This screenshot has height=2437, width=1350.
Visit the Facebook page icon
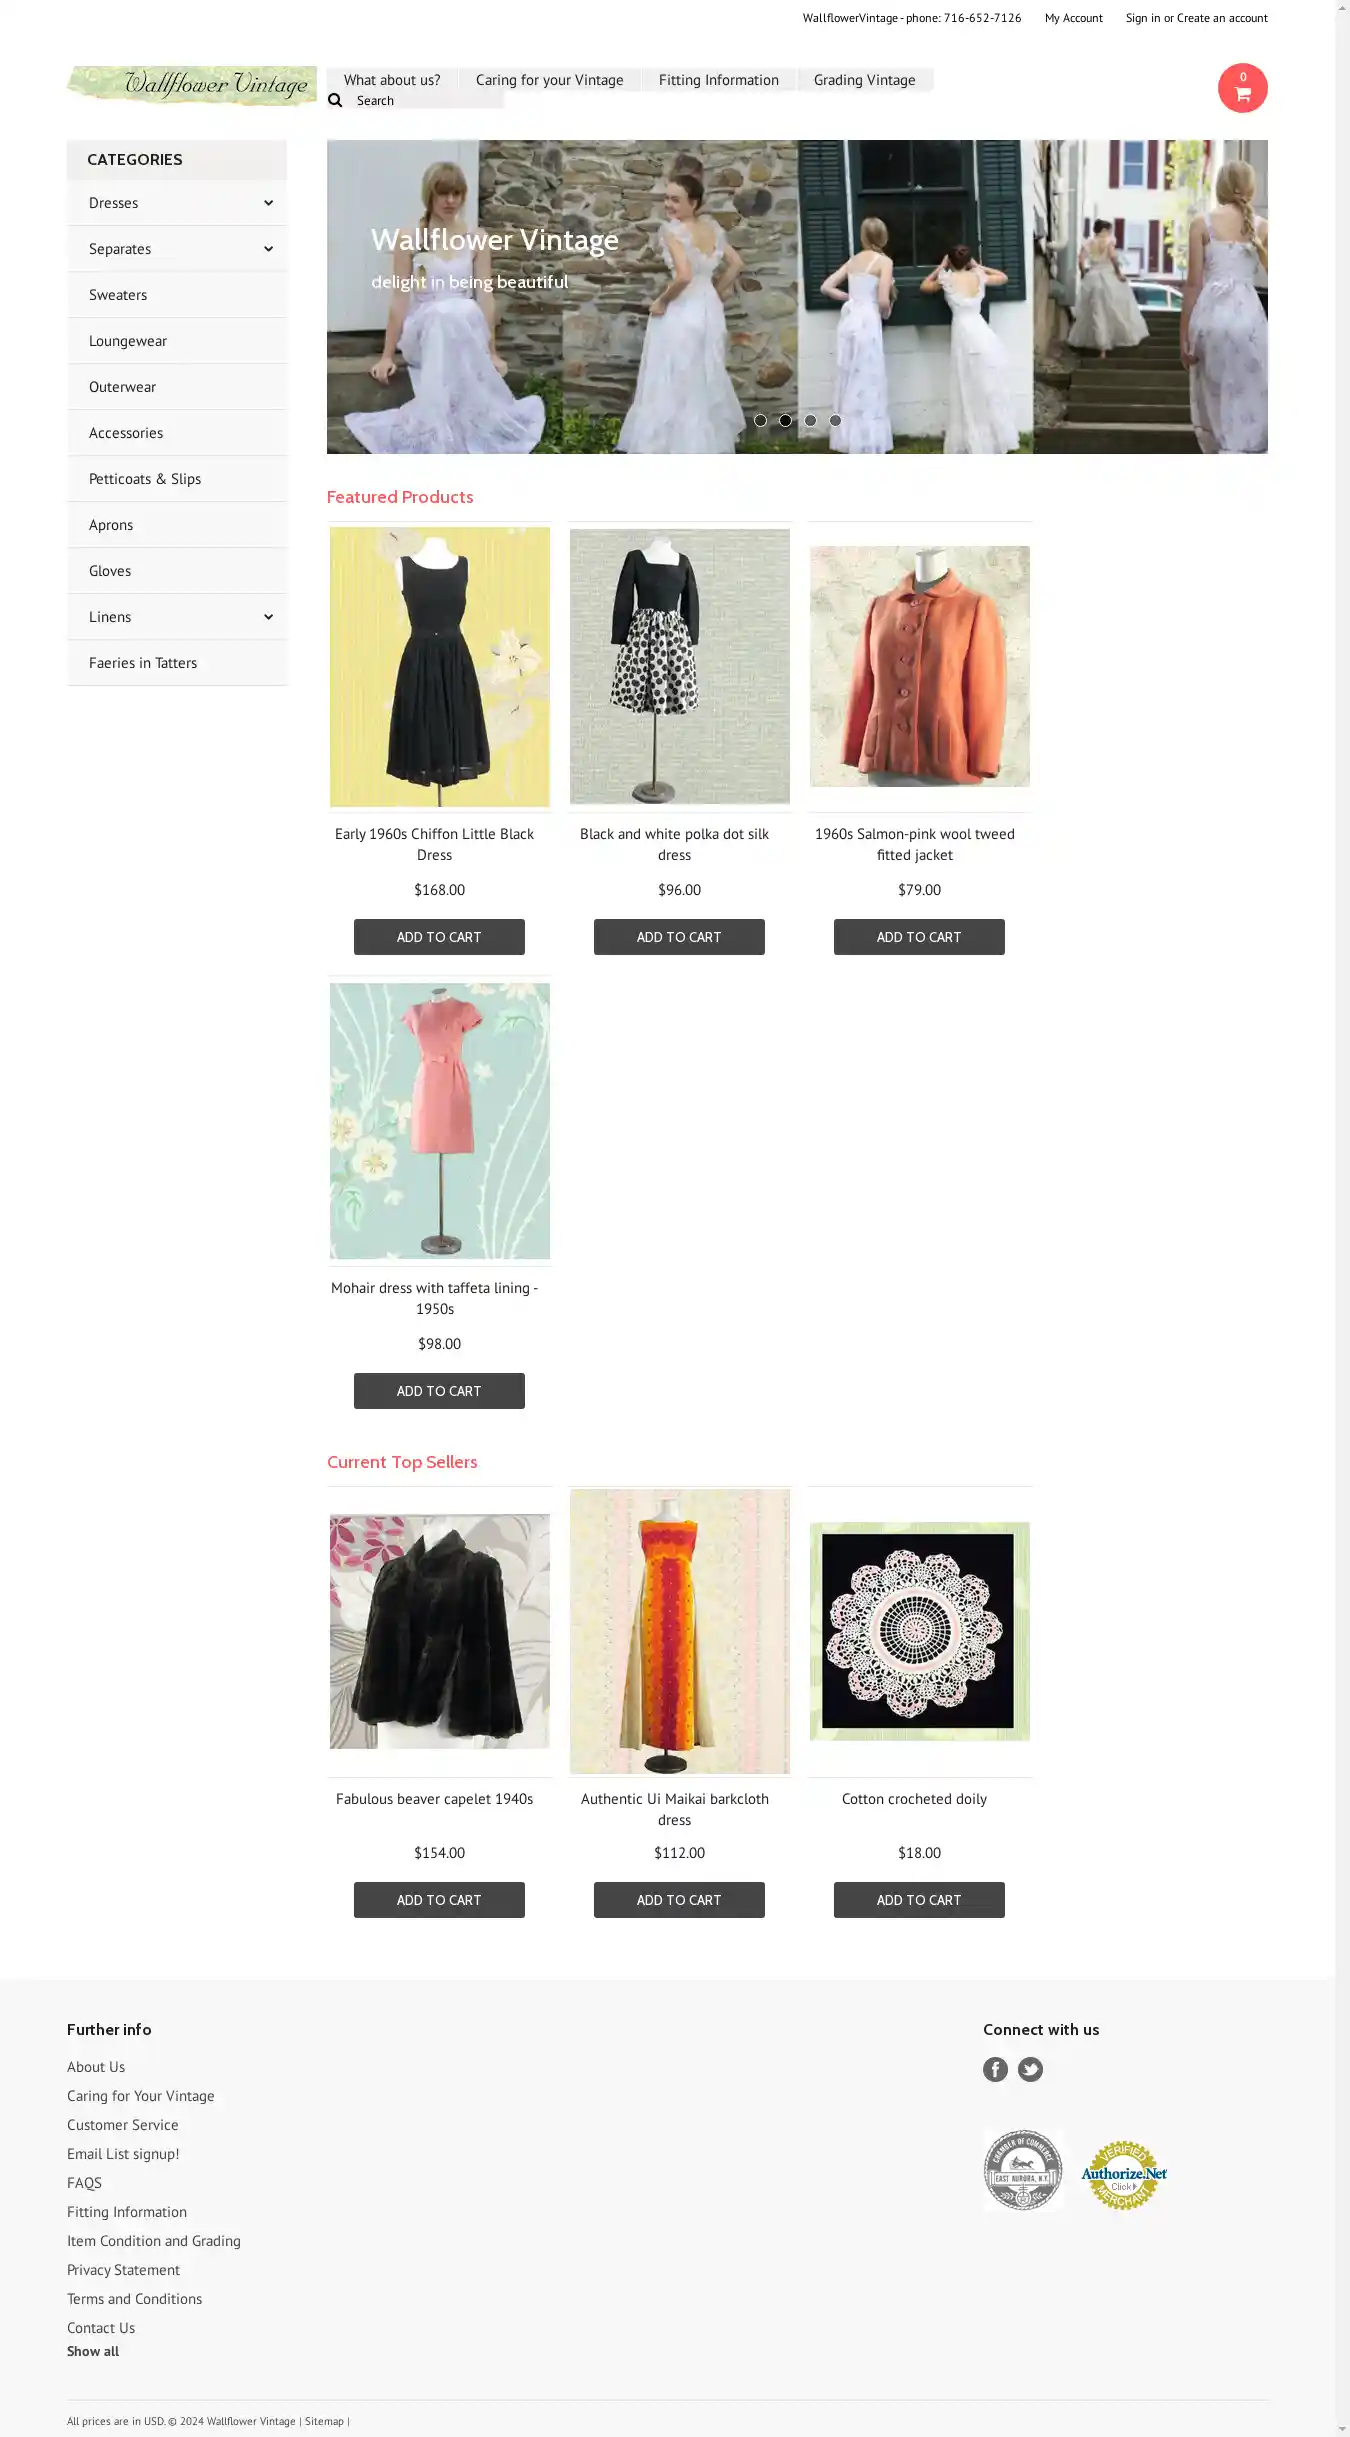point(995,2069)
